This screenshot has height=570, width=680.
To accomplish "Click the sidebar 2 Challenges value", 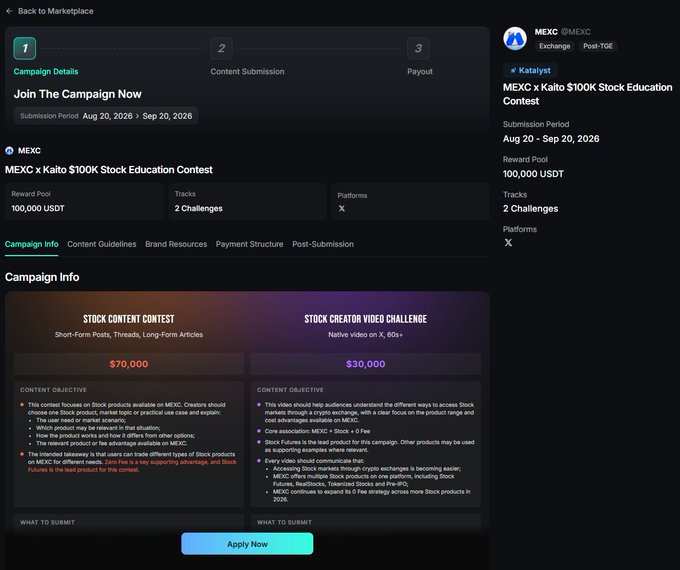I will [x=530, y=209].
